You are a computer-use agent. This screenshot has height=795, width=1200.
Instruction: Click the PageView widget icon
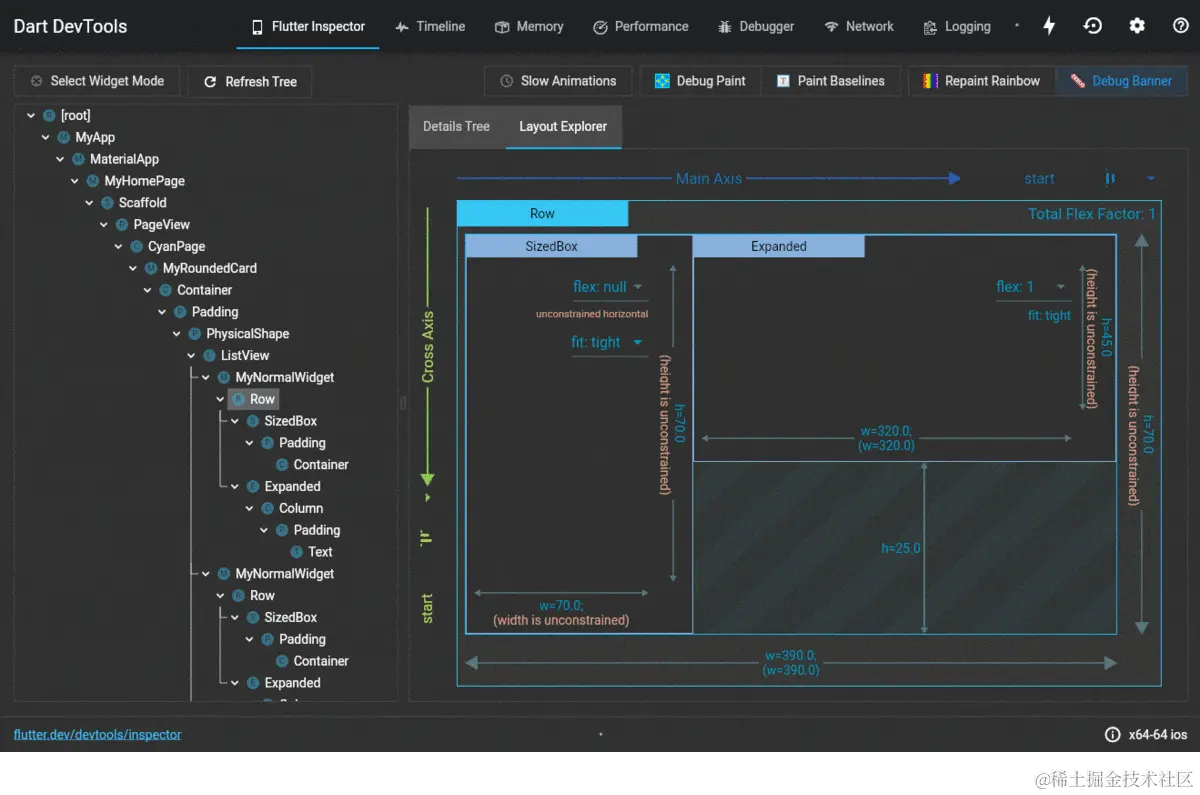122,225
